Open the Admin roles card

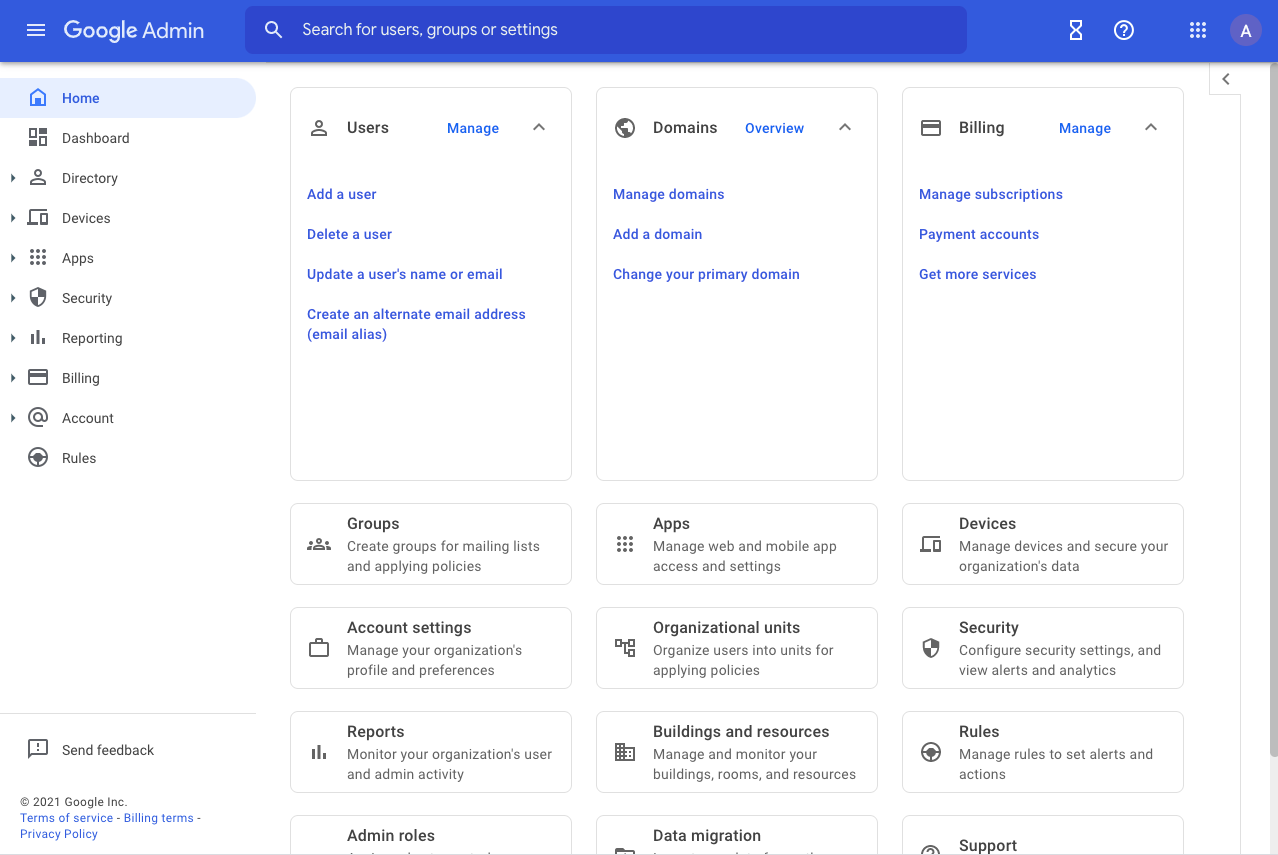tap(431, 835)
